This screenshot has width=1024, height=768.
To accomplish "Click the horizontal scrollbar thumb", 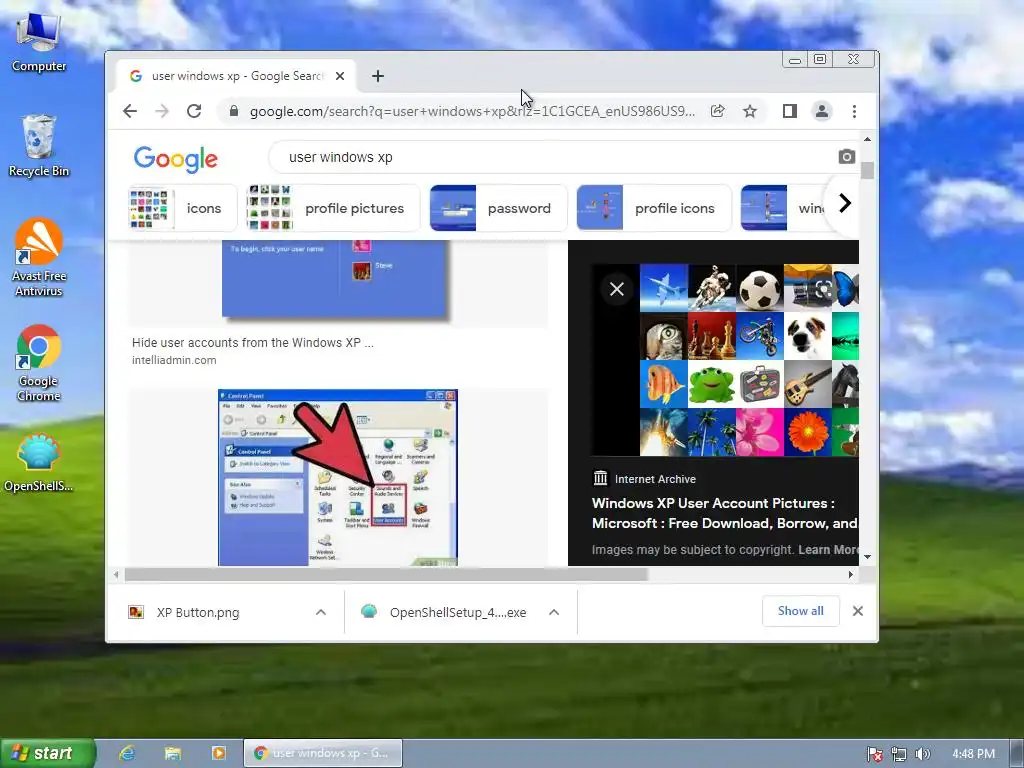I will [386, 575].
